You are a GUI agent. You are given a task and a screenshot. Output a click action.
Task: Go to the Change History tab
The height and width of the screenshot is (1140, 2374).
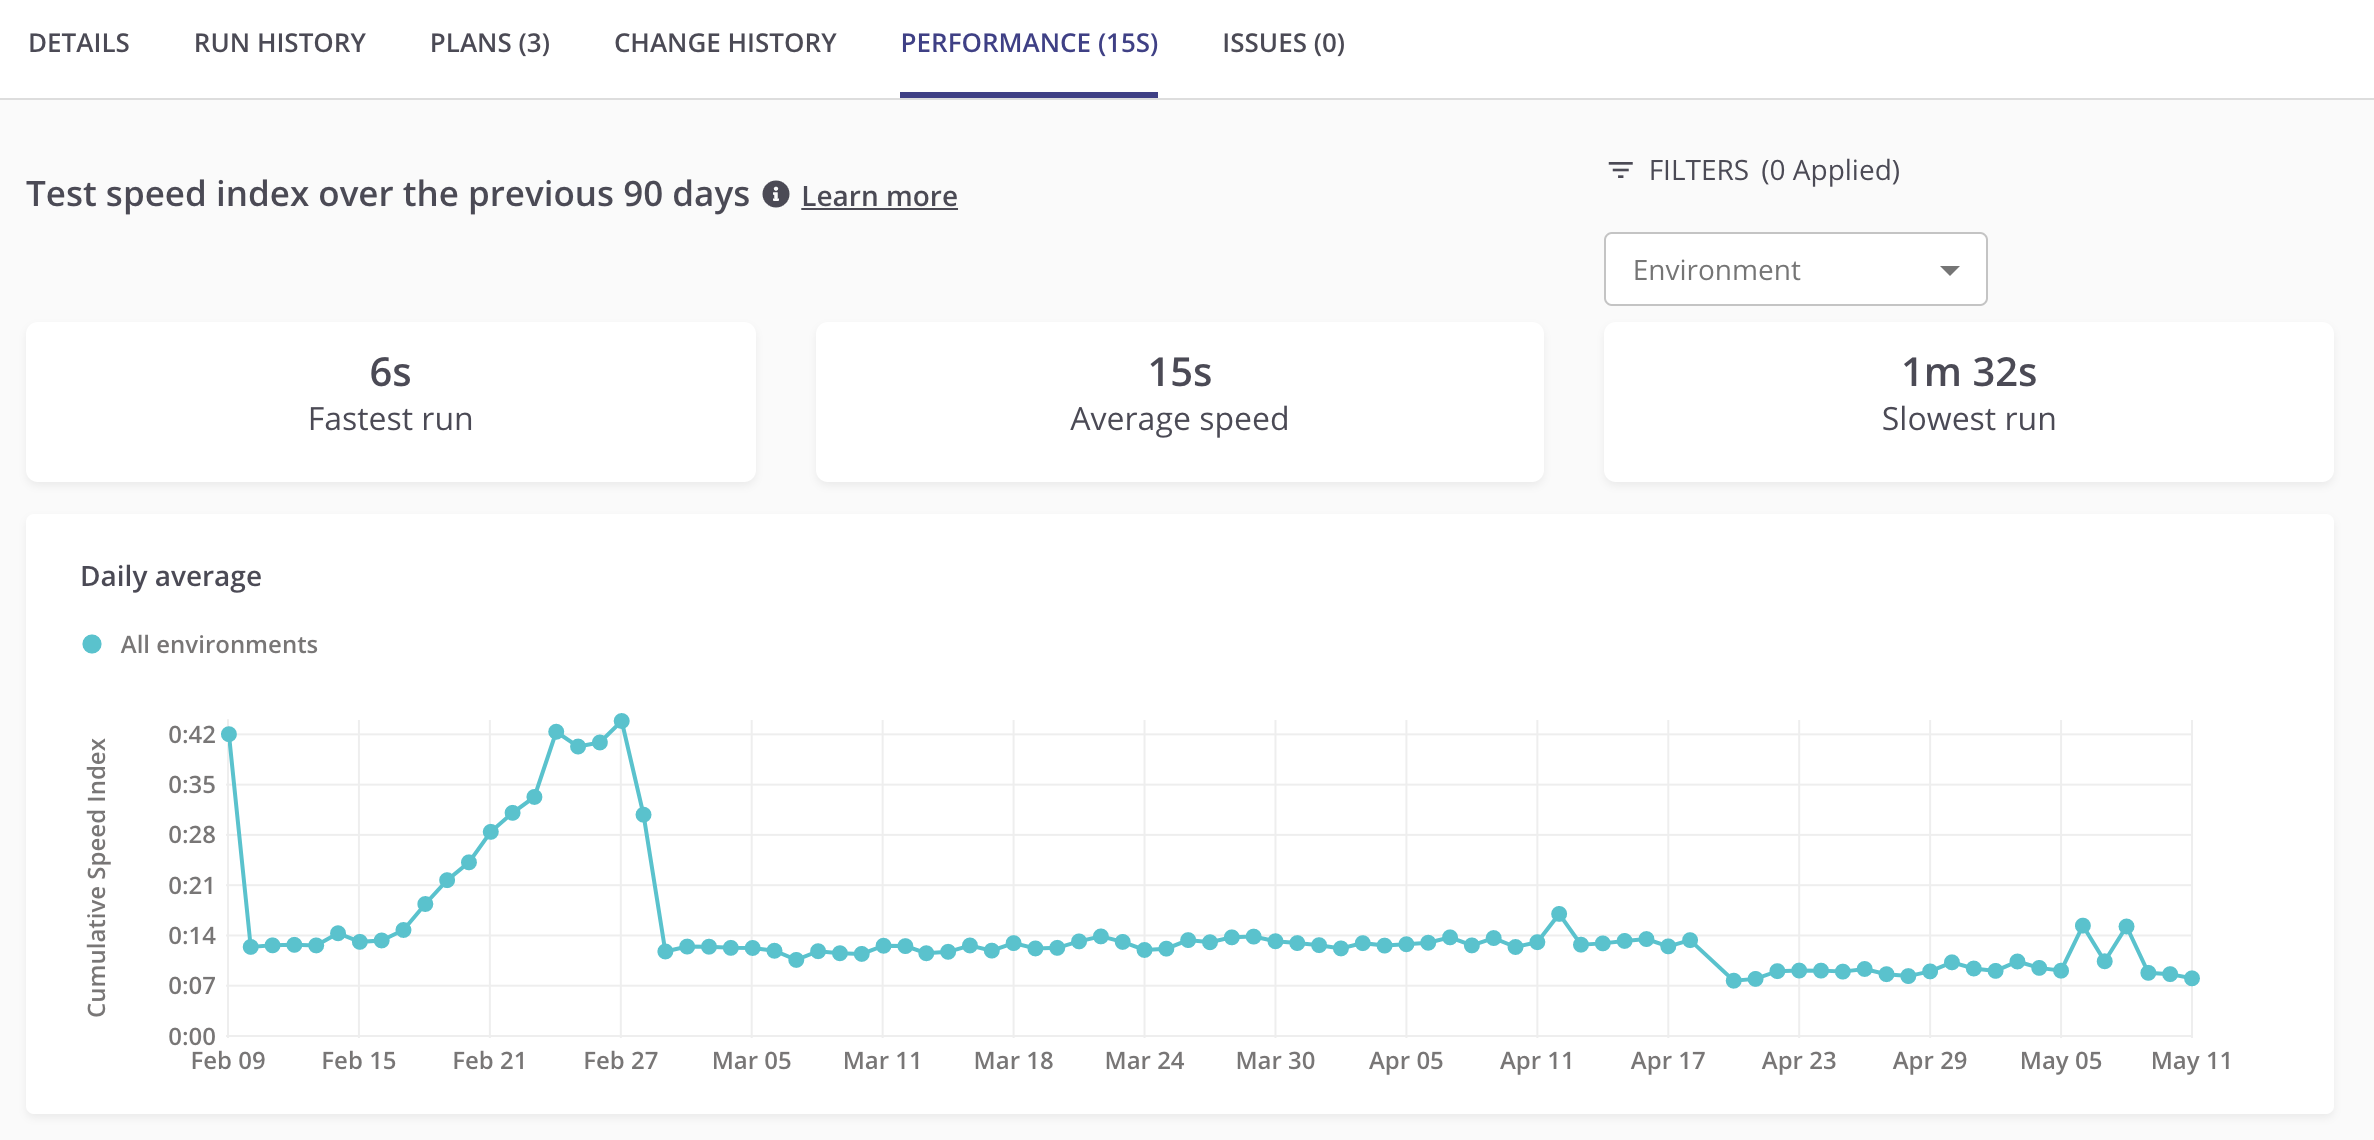click(725, 43)
